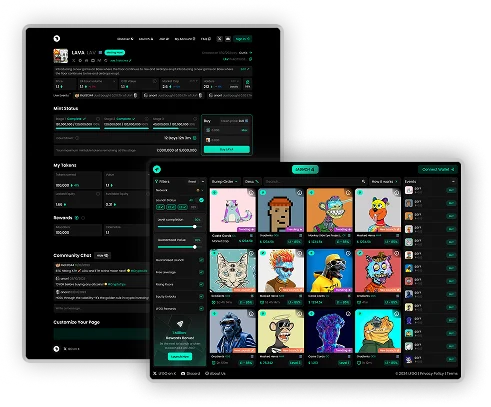The image size is (491, 407).
Task: Click the round icon atop the zombie cat card
Action: (396, 253)
